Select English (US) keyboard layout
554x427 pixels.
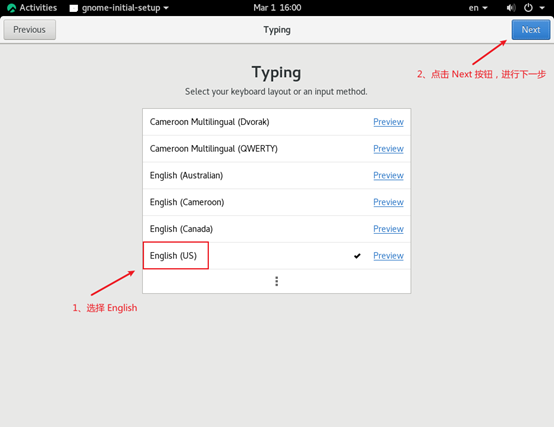point(277,256)
